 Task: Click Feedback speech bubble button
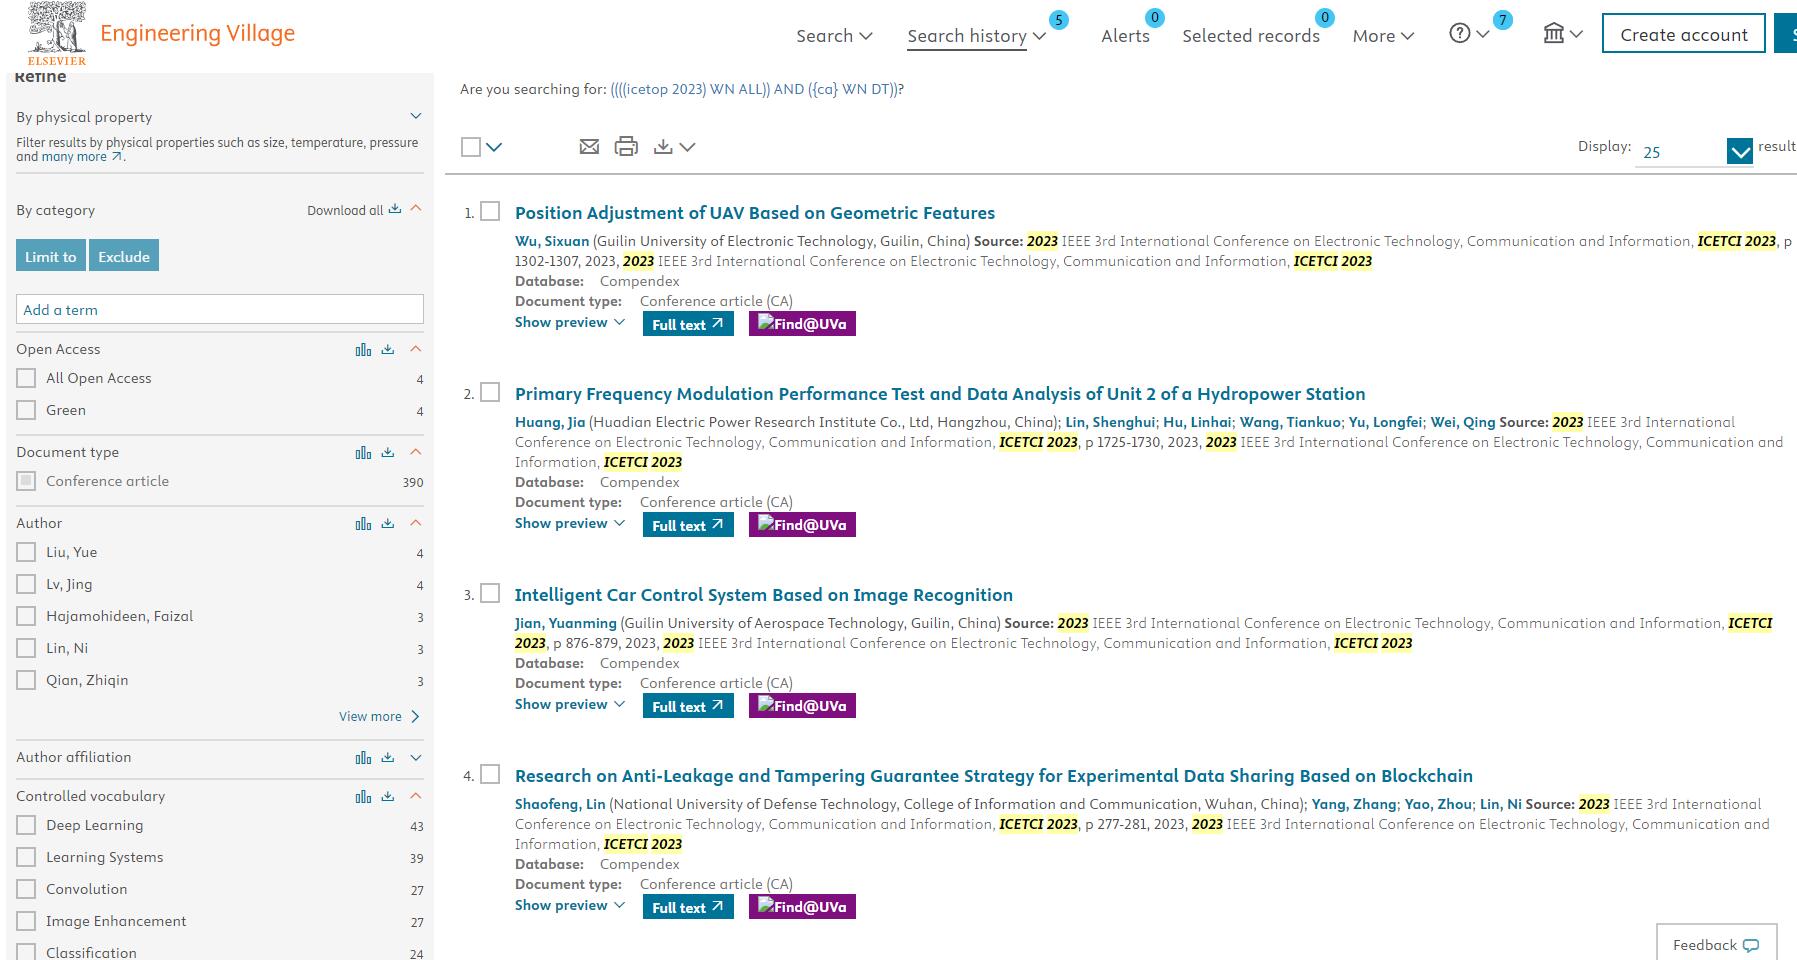(x=1716, y=944)
